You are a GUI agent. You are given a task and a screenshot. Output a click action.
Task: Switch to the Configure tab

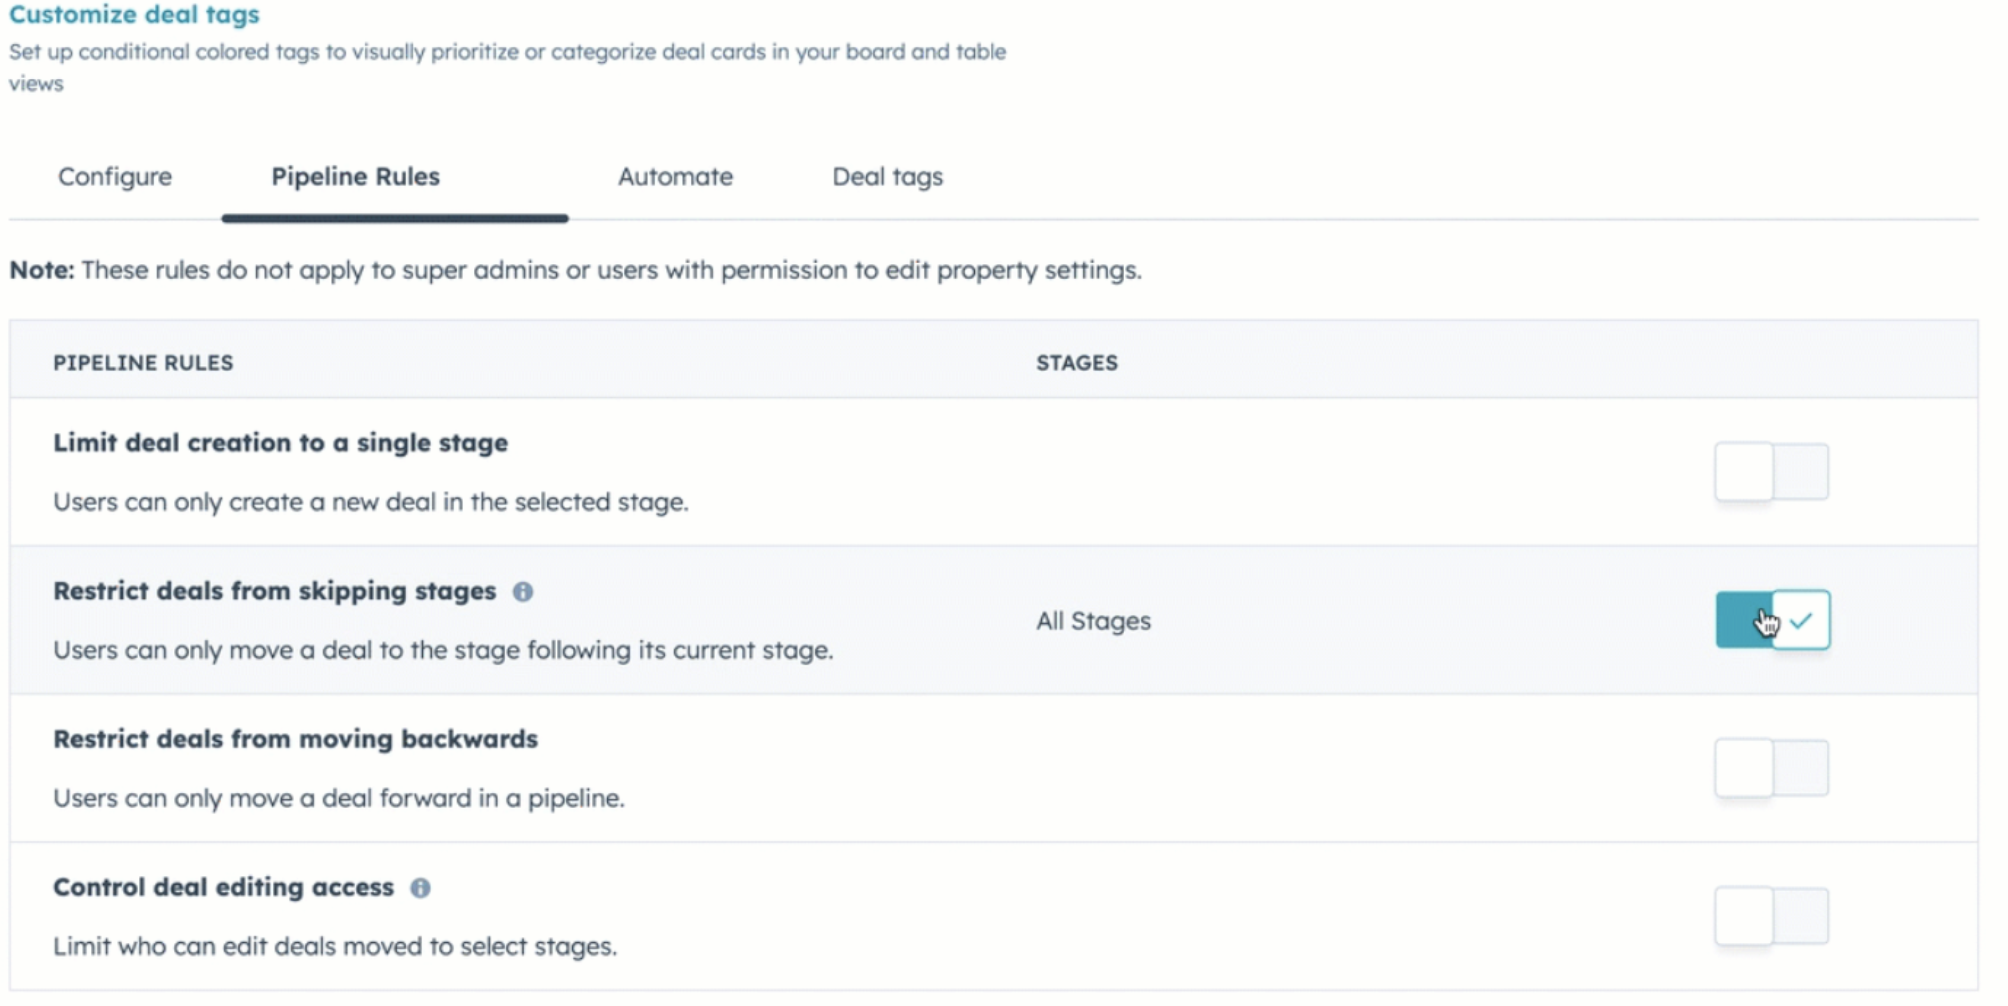pyautogui.click(x=115, y=177)
